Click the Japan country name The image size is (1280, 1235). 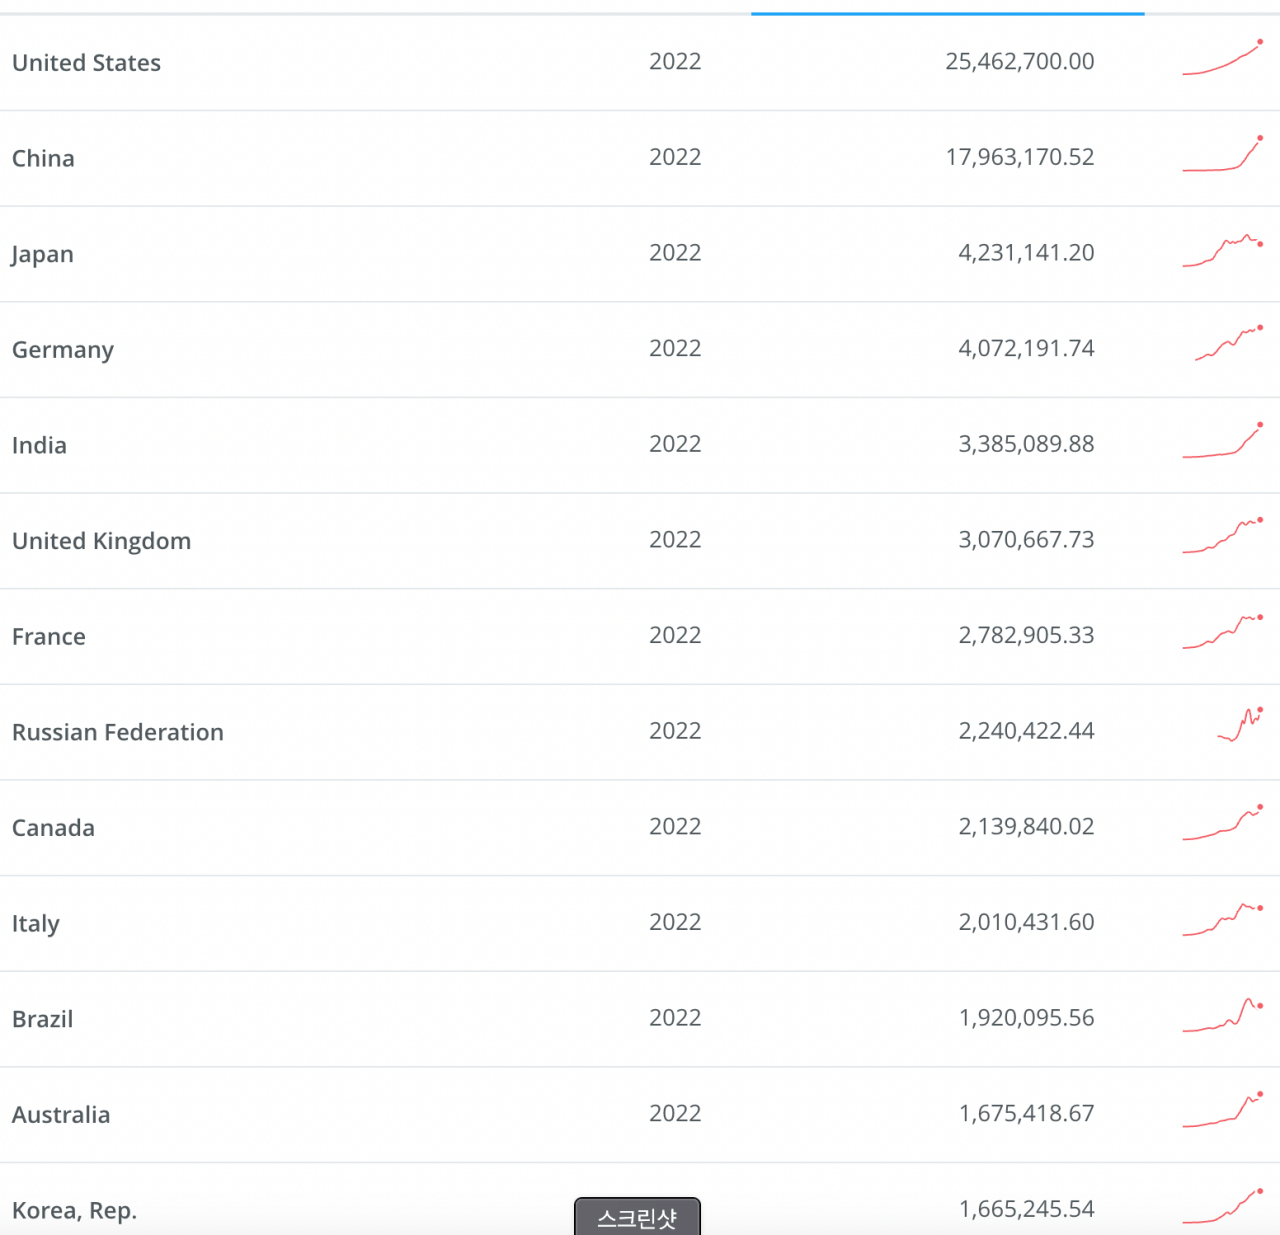coord(43,254)
